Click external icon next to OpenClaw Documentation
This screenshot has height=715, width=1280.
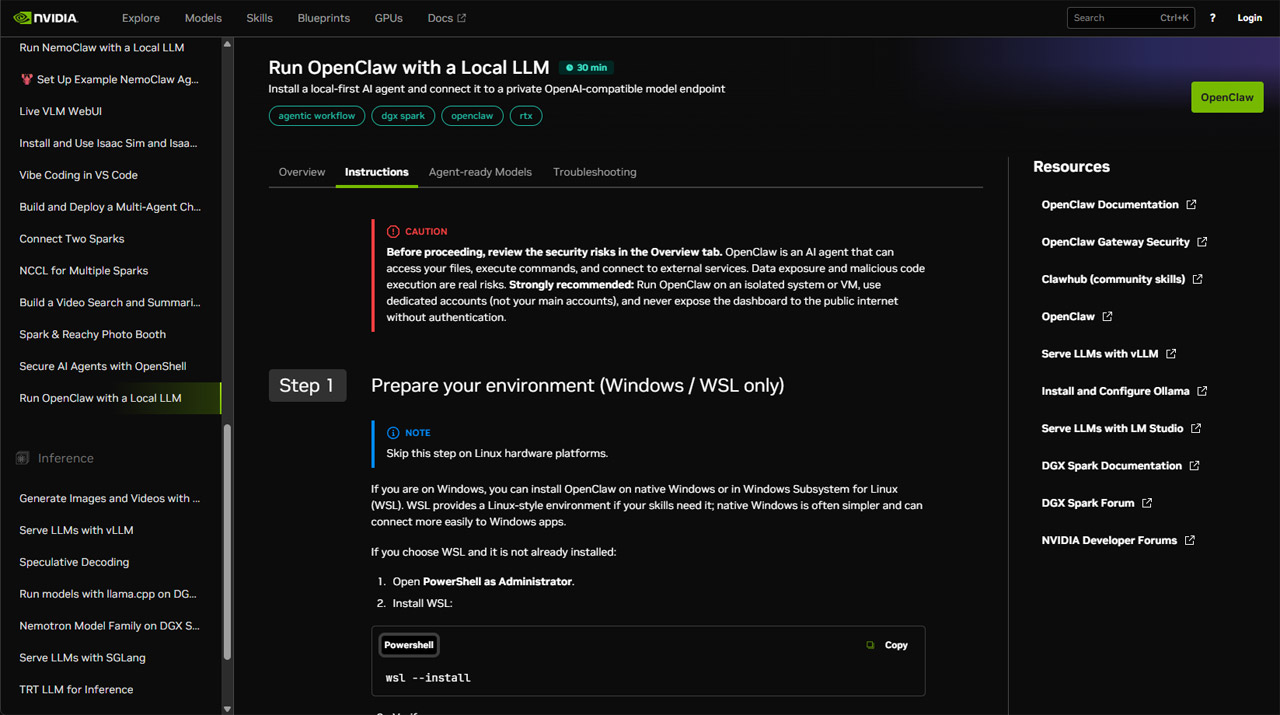(1191, 205)
